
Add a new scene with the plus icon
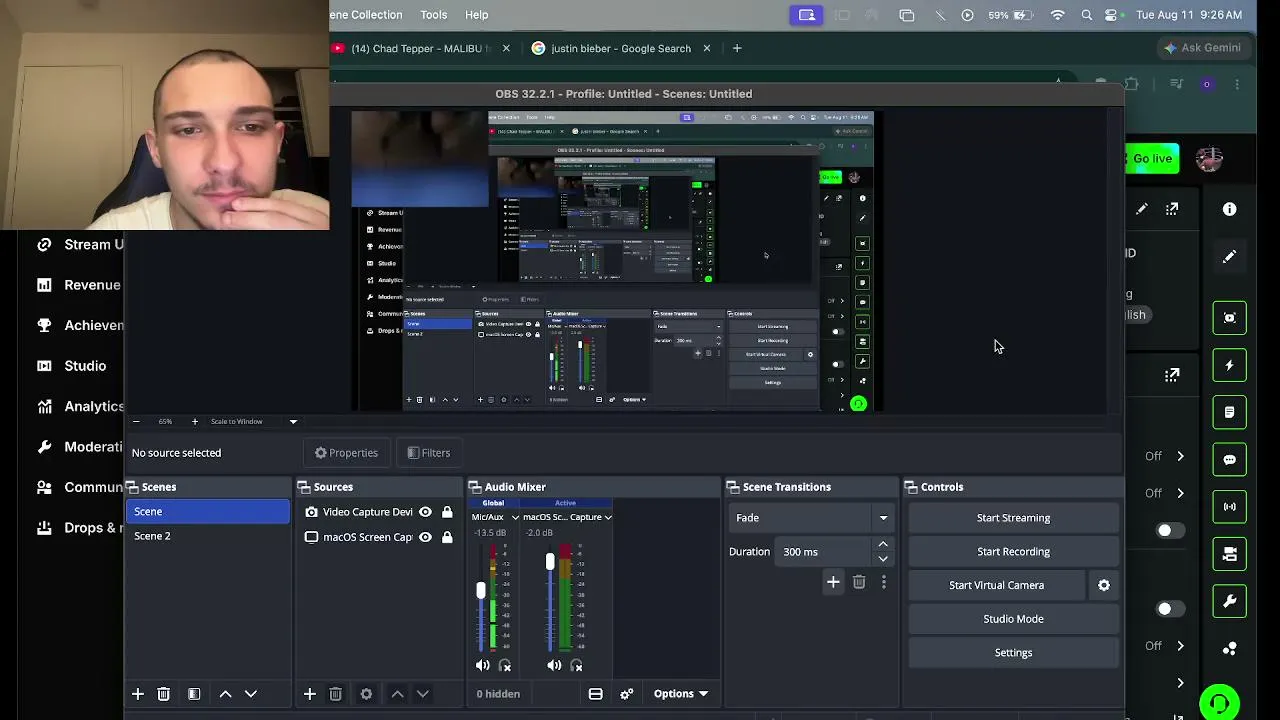click(138, 694)
